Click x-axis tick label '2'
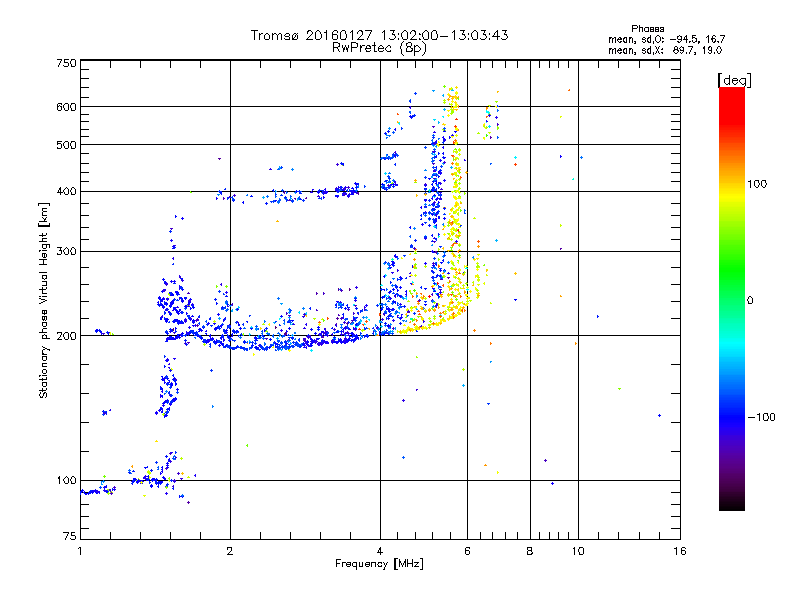This screenshot has width=800, height=600. click(230, 551)
